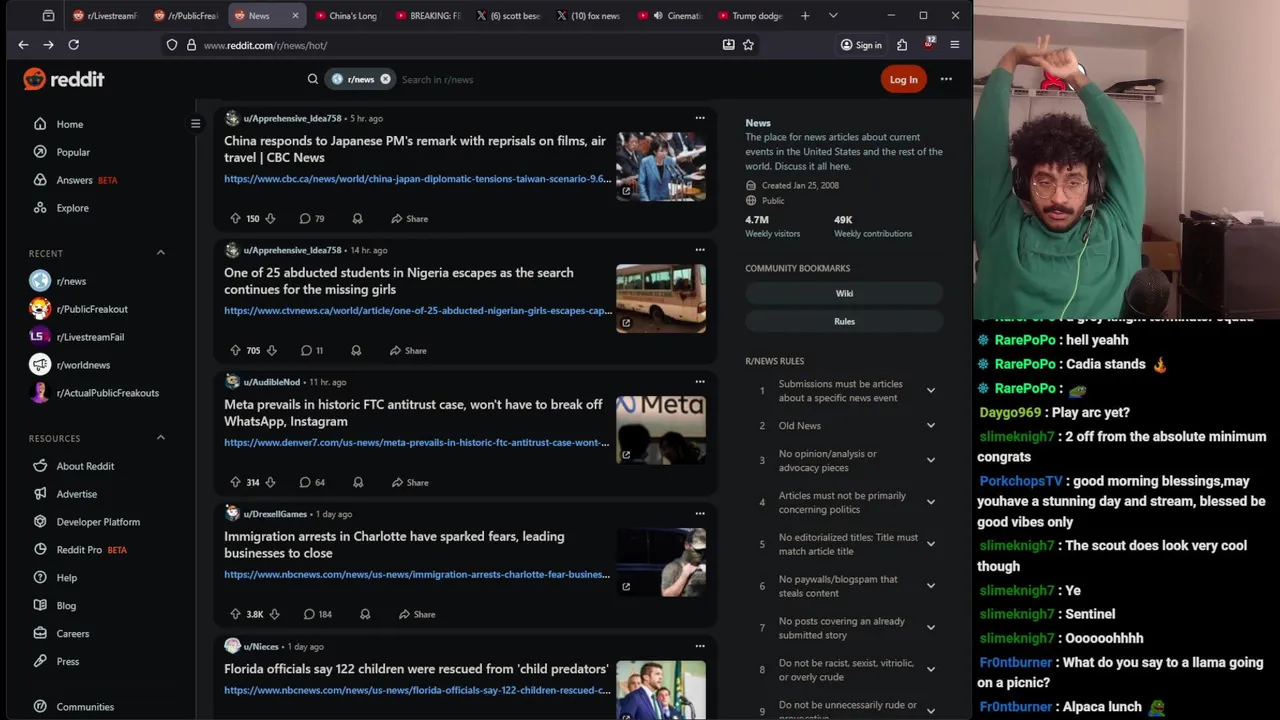Bookmark this page with star icon
1280x720 pixels.
(748, 45)
